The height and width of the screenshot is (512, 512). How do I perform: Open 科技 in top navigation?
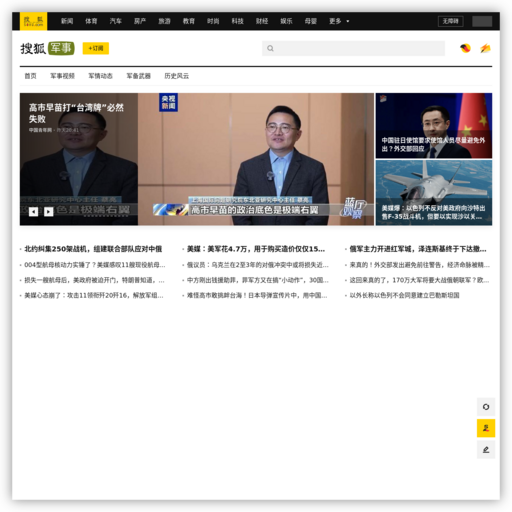[237, 21]
